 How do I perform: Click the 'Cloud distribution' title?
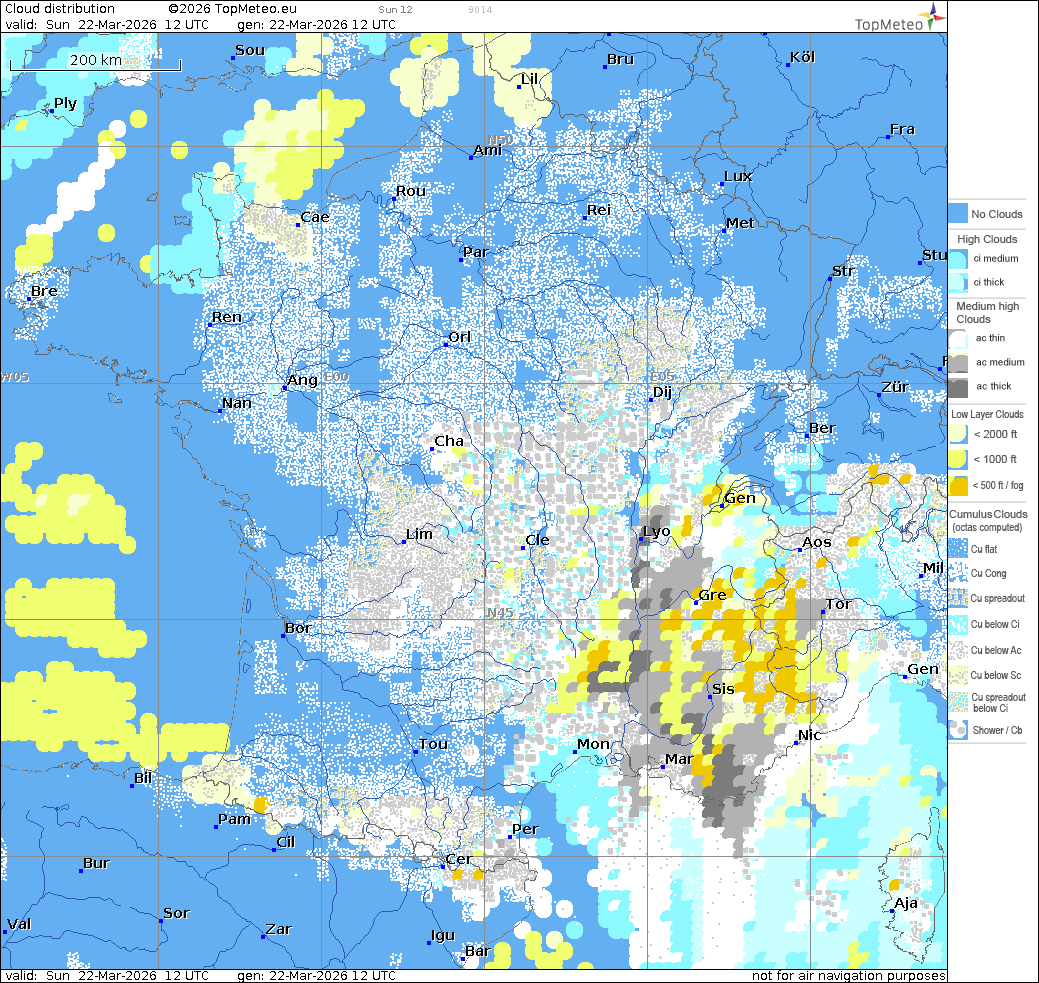pyautogui.click(x=60, y=9)
